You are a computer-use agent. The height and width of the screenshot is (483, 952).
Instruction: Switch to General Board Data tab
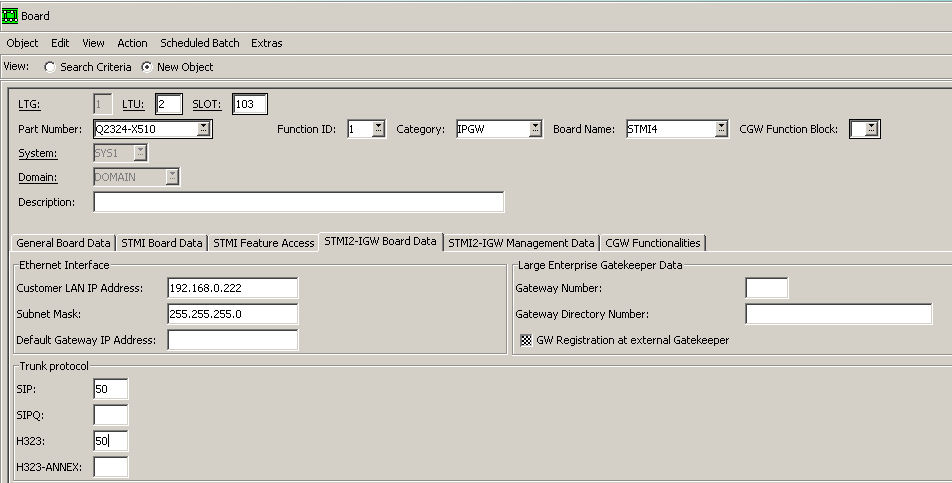pos(63,243)
